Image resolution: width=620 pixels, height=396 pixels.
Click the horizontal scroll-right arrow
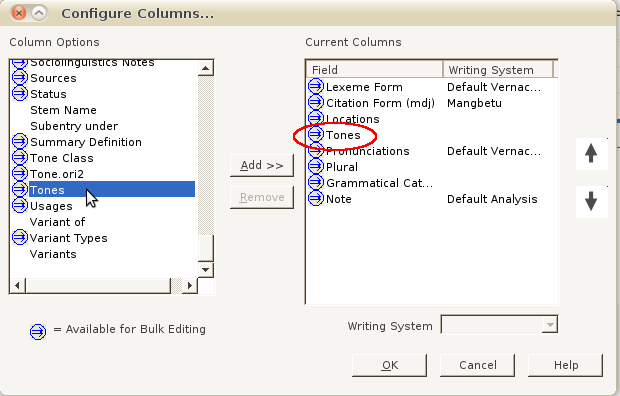[189, 285]
